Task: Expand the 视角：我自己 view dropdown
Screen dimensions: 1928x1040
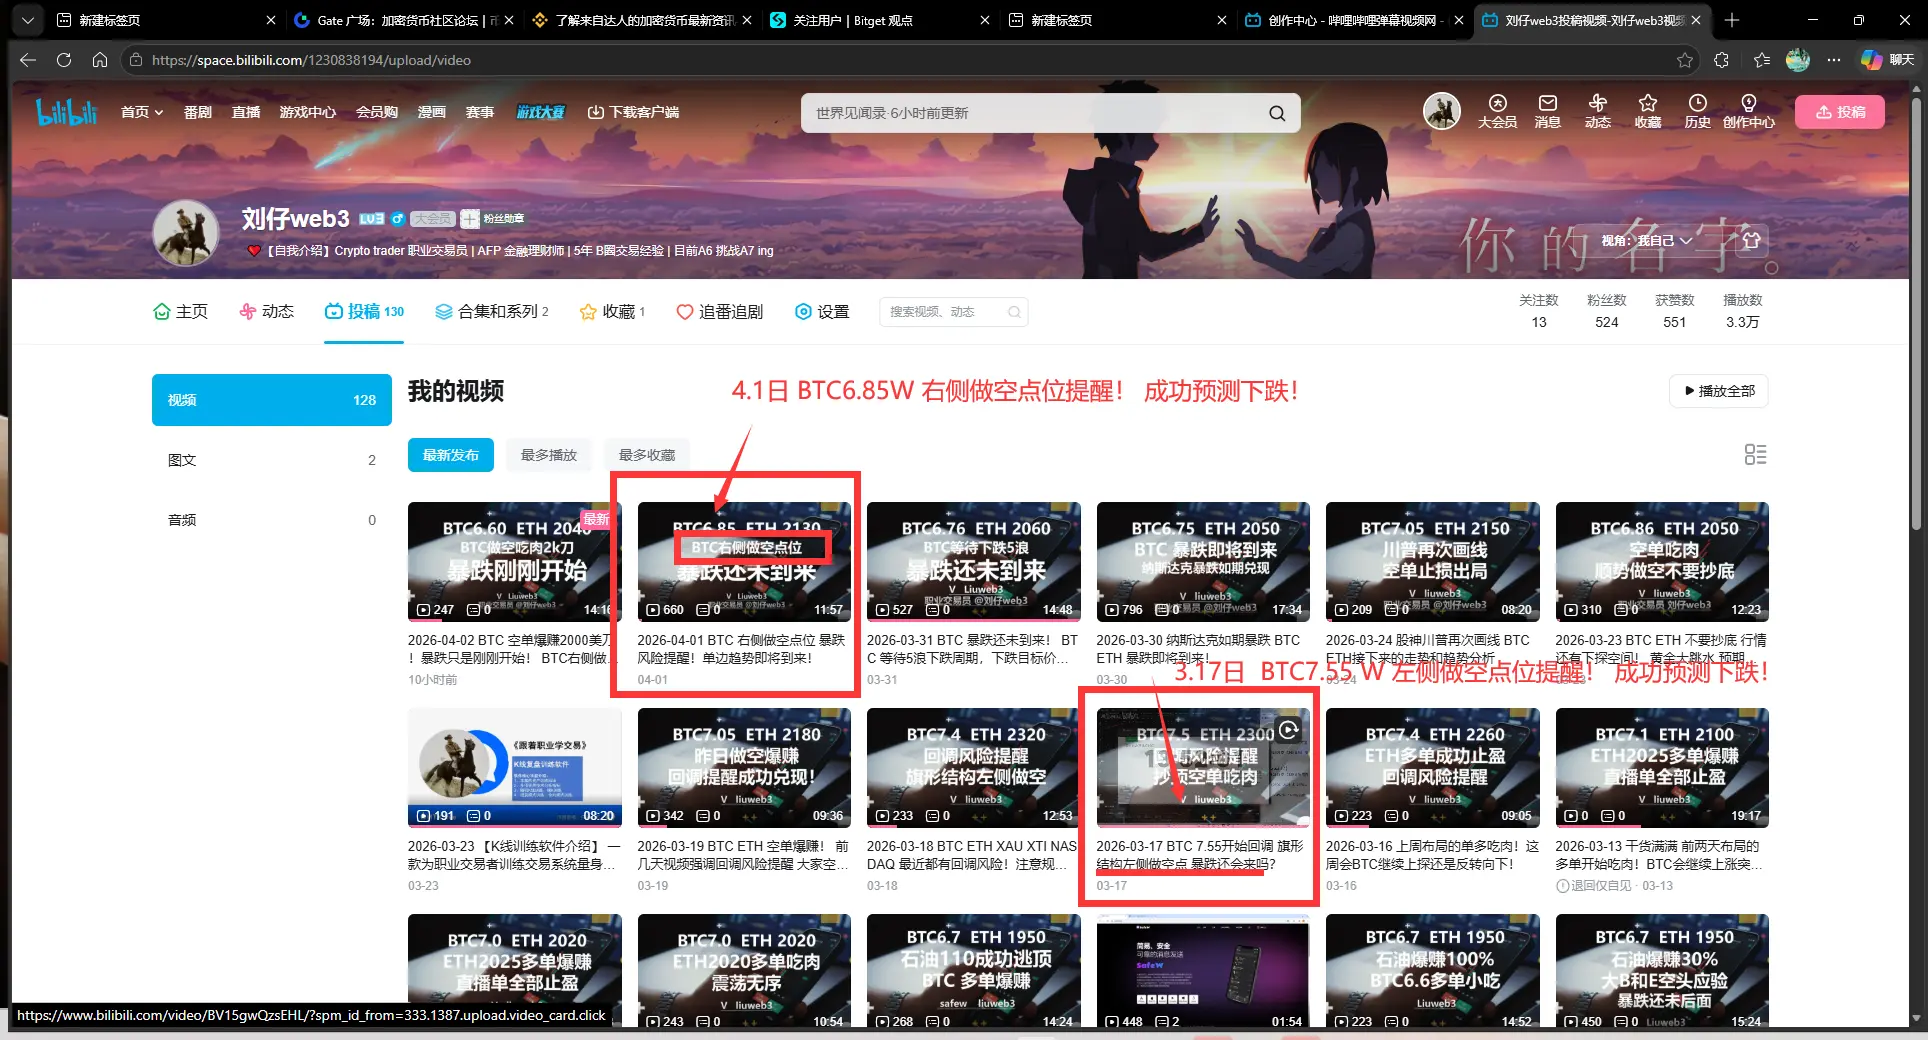Action: (x=1646, y=240)
